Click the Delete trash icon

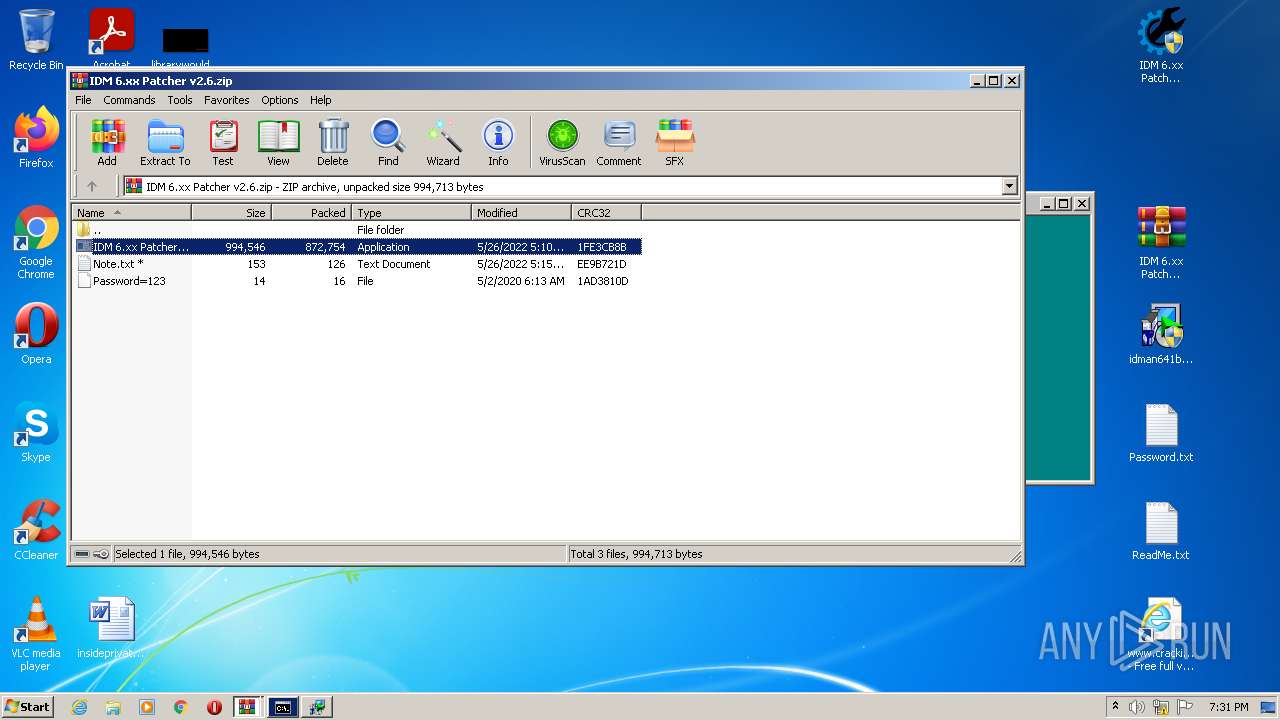coord(333,142)
